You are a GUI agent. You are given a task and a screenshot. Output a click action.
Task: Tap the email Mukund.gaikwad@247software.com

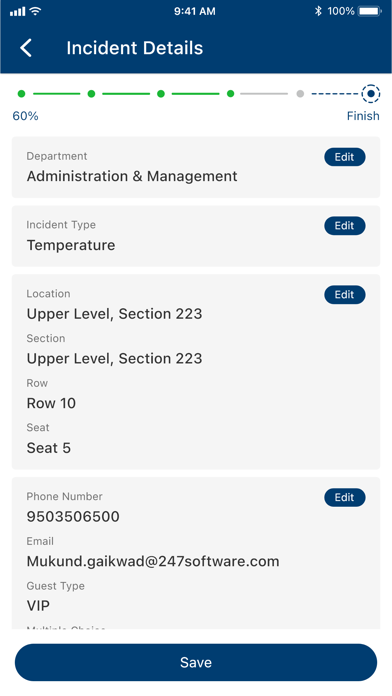coord(153,562)
